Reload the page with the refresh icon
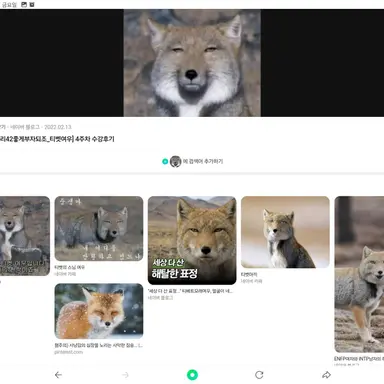This screenshot has height=384, width=384. click(x=259, y=375)
